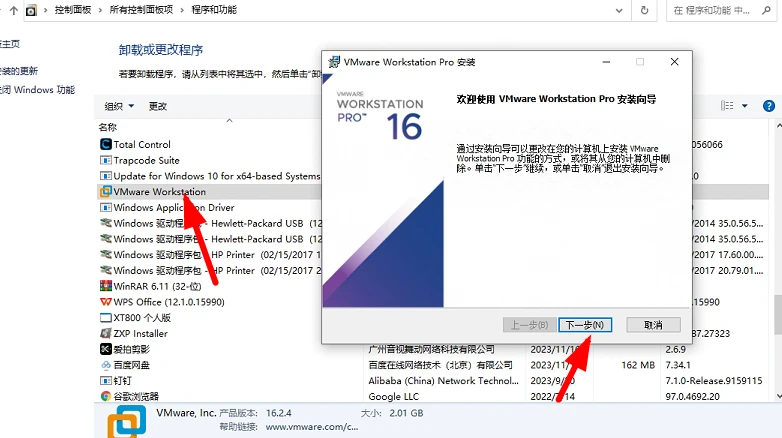Open the 组织 dropdown menu
Viewport: 782px width, 438px height.
point(119,106)
